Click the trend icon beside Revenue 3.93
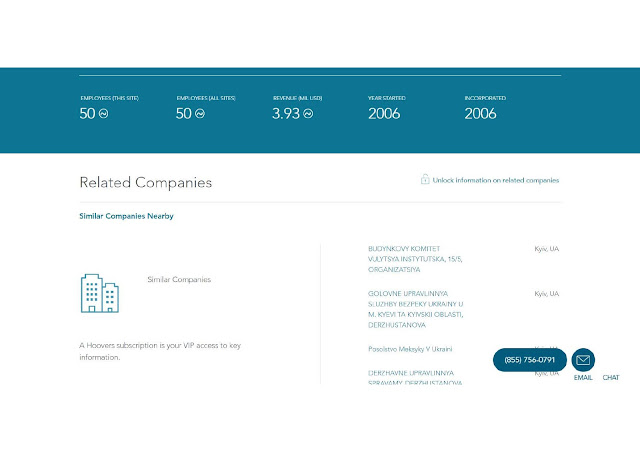Screen dimensions: 640x452 308,114
